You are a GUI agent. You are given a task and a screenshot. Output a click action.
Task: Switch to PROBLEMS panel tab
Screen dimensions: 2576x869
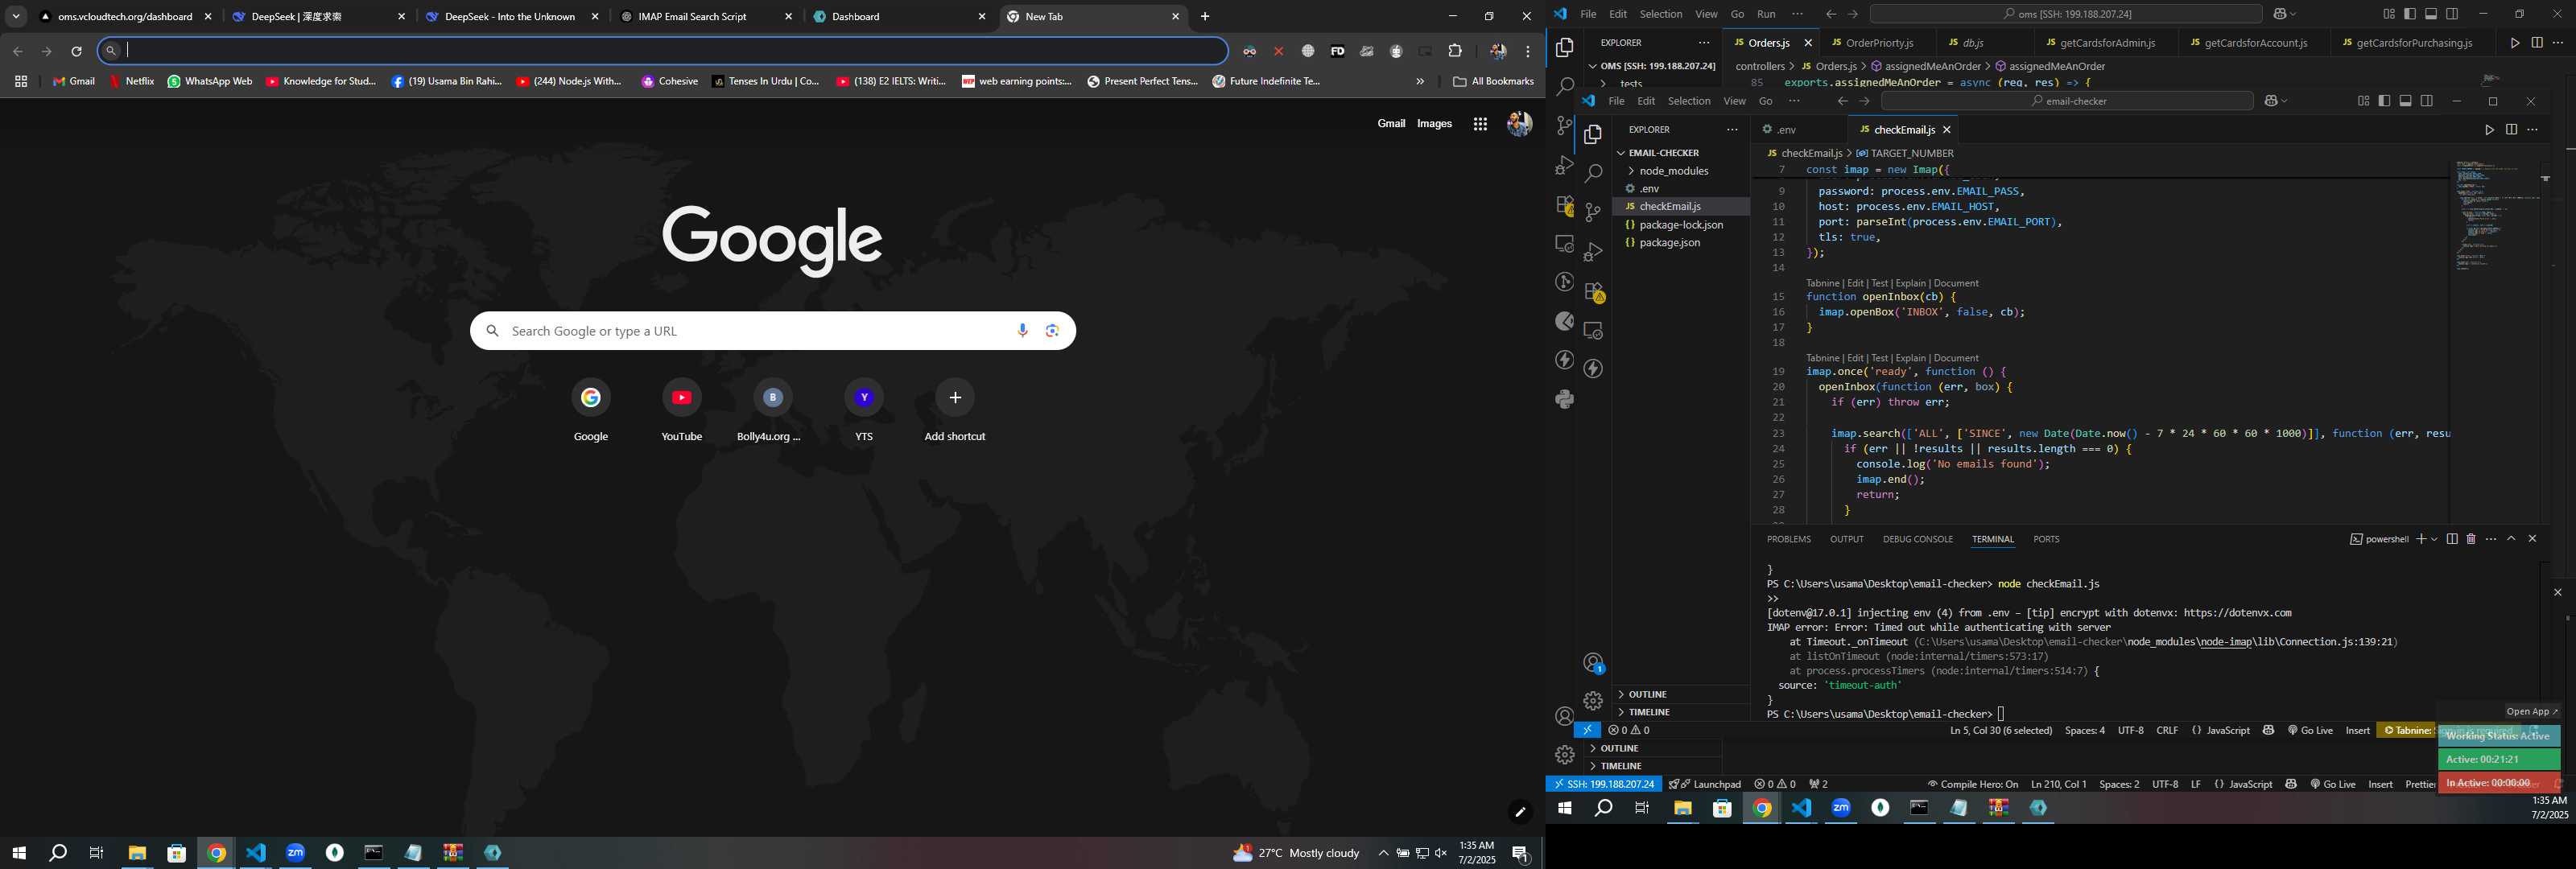pyautogui.click(x=1788, y=539)
